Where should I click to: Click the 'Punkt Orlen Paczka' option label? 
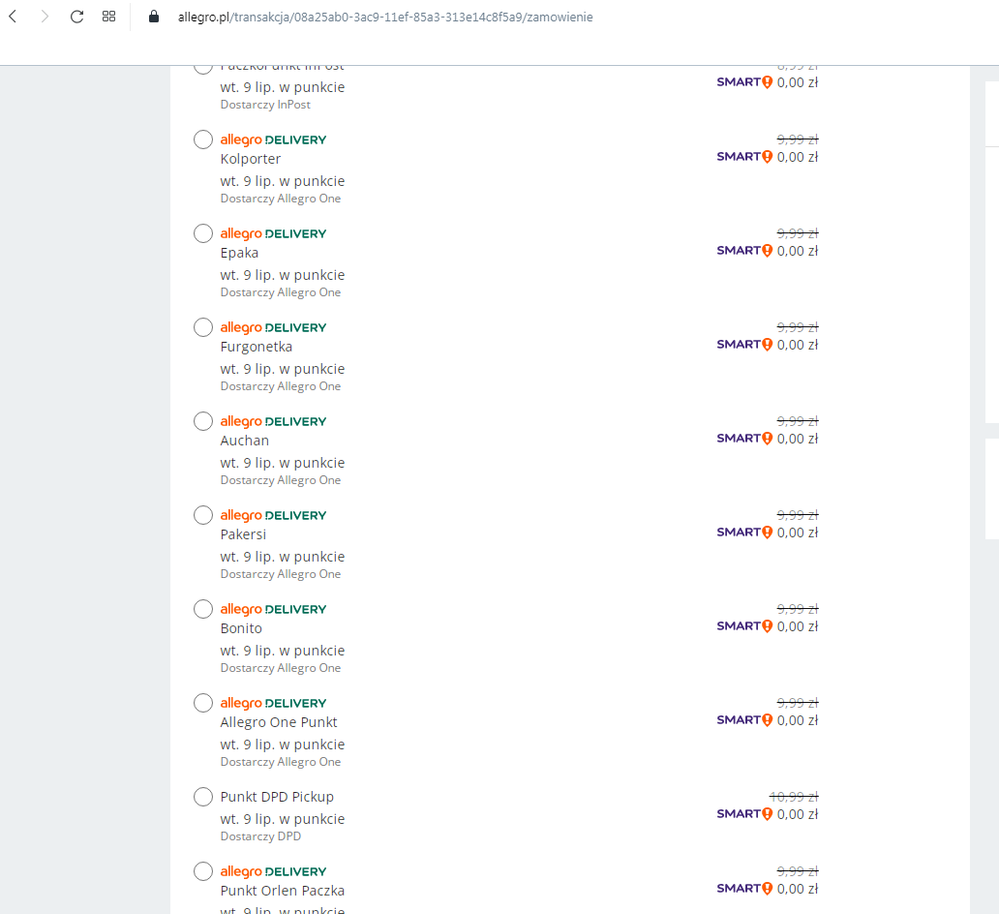[282, 891]
